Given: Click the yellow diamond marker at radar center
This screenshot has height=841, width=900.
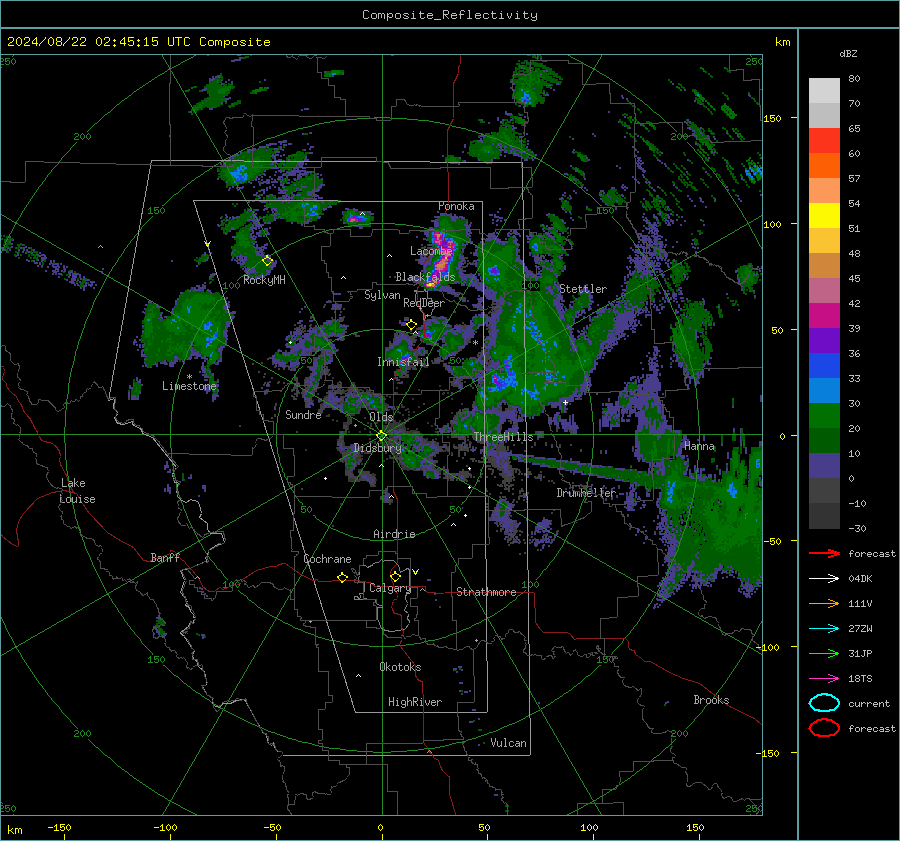Looking at the screenshot, I should click(382, 436).
